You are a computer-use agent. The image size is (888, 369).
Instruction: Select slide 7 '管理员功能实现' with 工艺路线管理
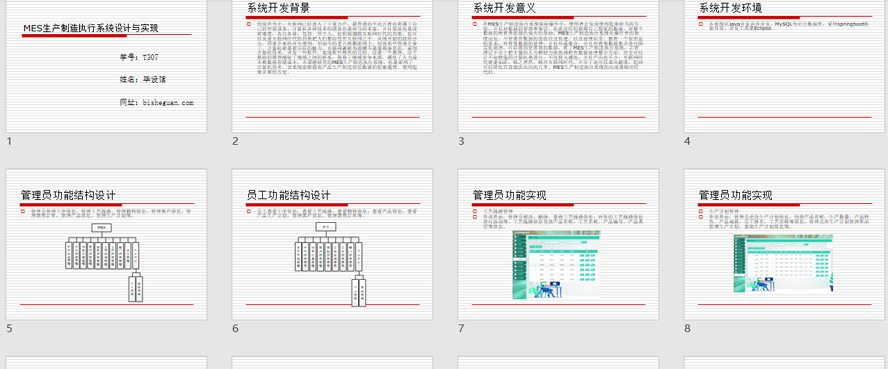click(x=558, y=244)
